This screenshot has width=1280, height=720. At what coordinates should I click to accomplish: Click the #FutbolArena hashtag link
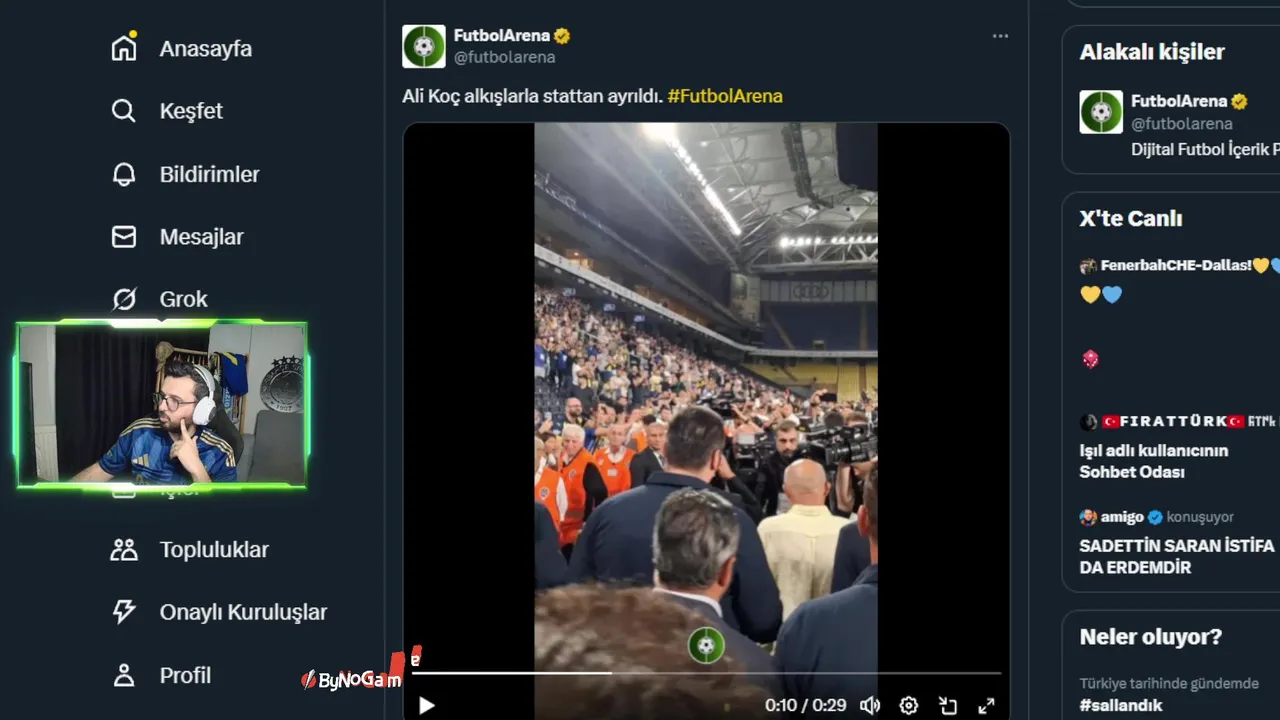tap(725, 96)
